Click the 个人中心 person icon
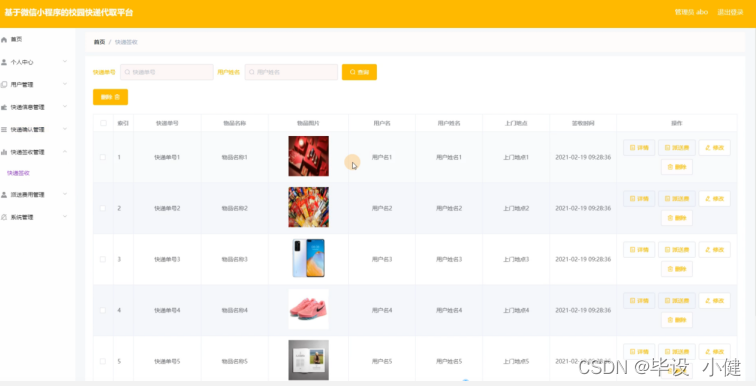 (4, 62)
